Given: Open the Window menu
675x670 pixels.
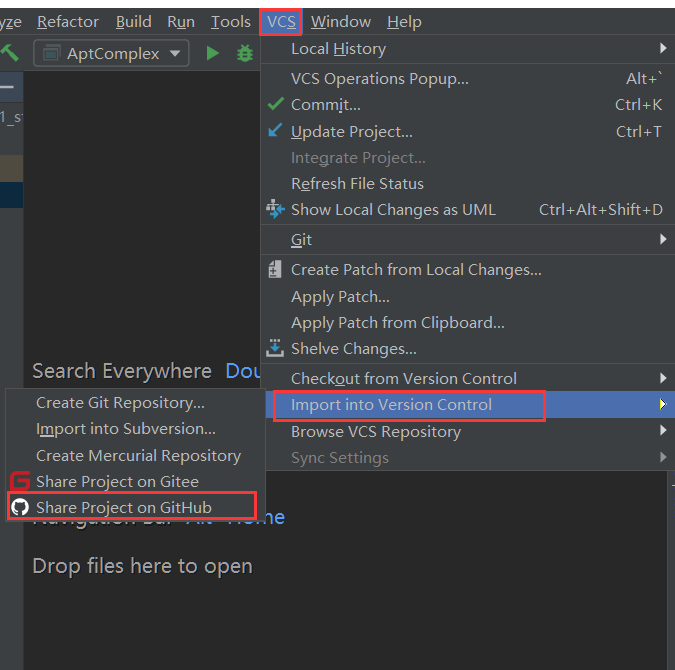Looking at the screenshot, I should point(341,22).
